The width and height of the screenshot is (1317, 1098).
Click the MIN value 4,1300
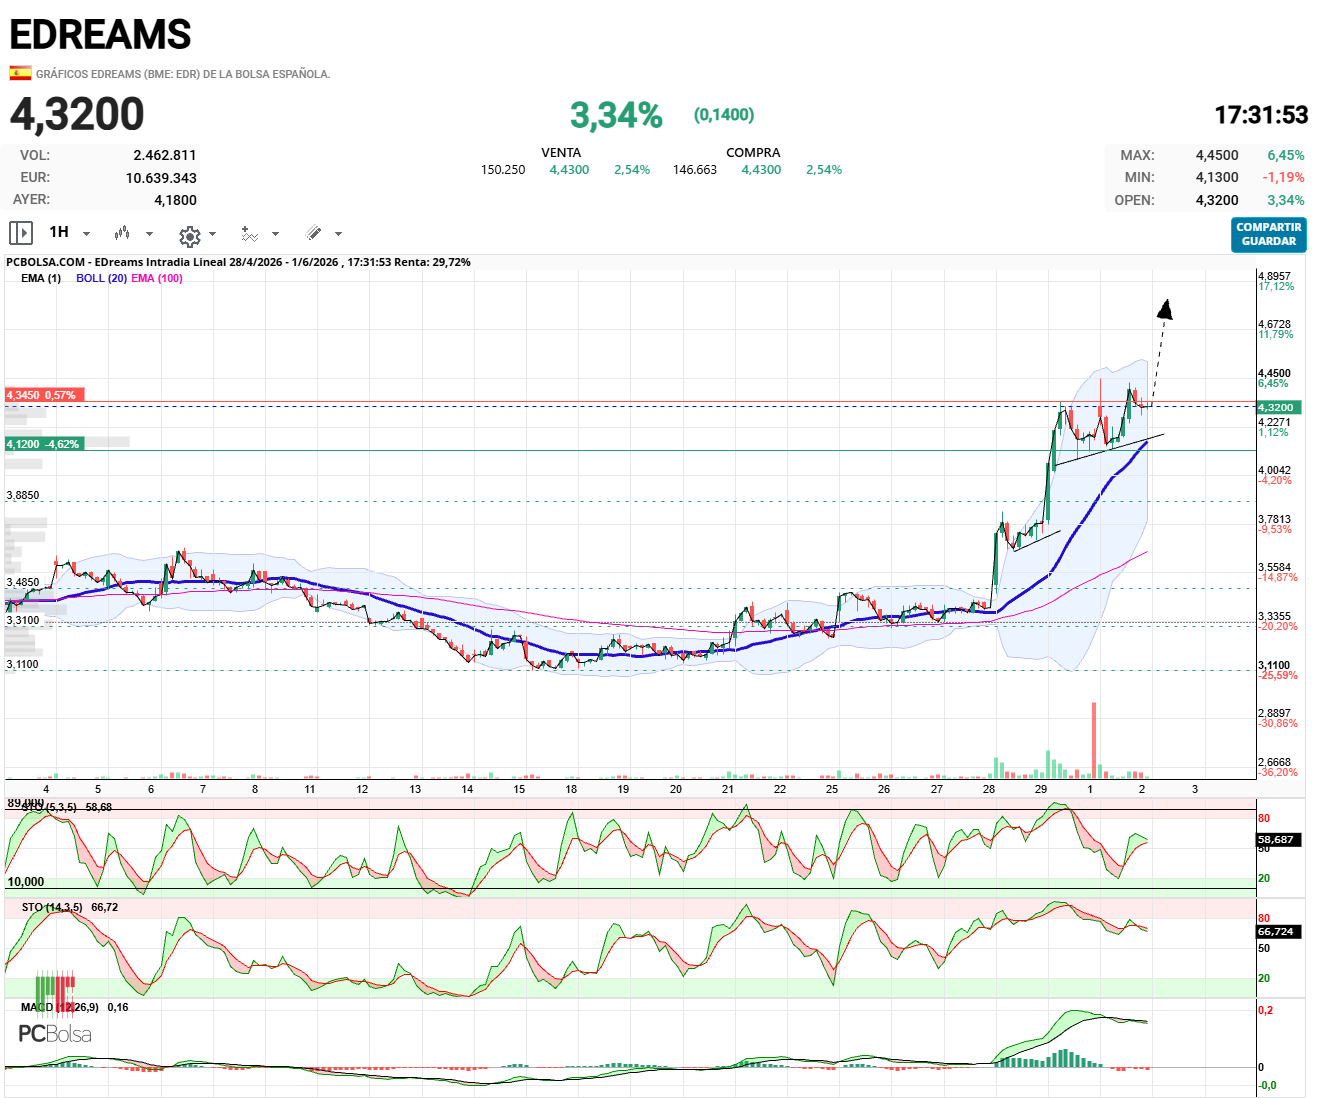tap(1217, 177)
